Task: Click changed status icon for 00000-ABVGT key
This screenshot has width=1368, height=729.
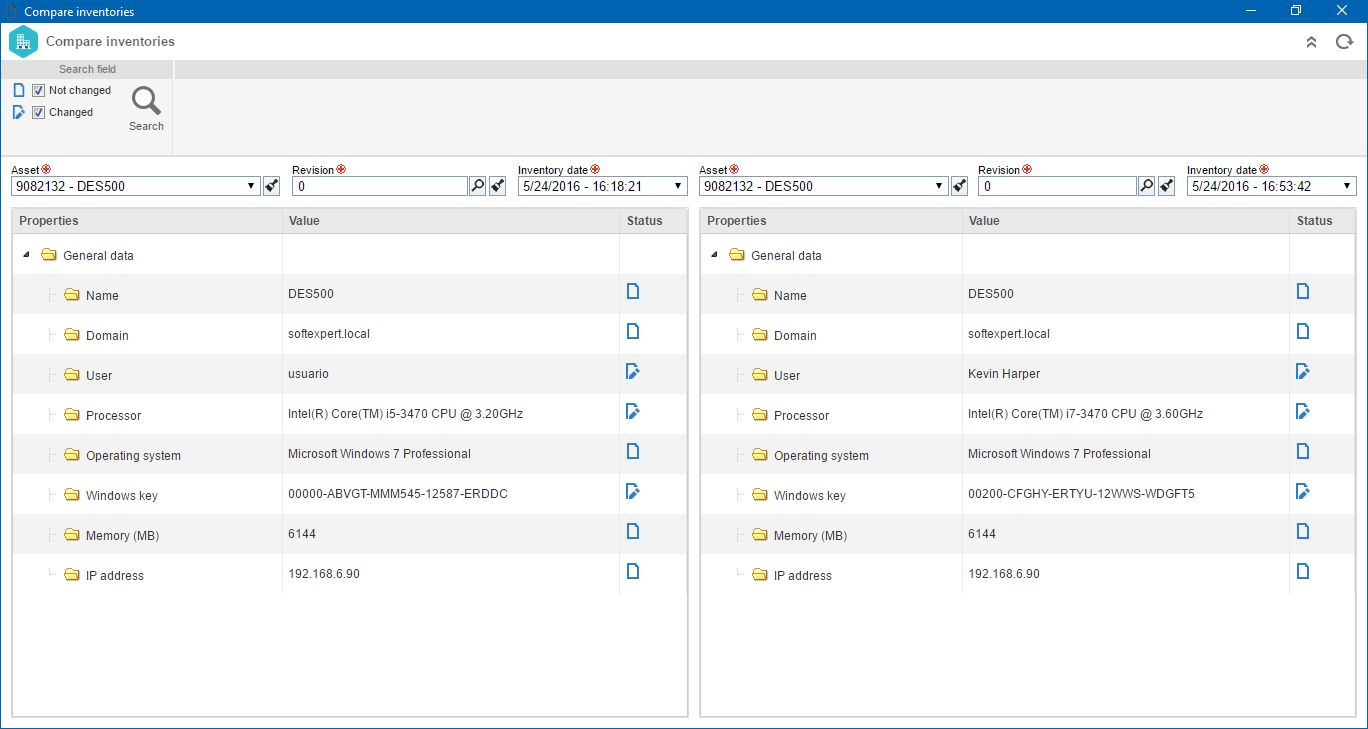Action: 633,492
